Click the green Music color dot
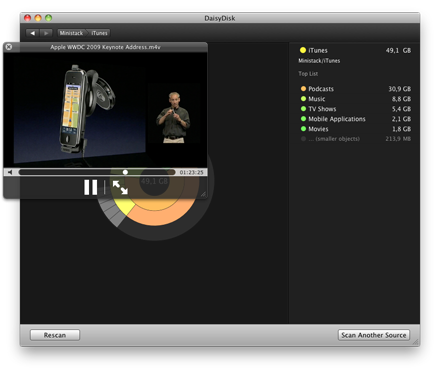 pos(303,99)
